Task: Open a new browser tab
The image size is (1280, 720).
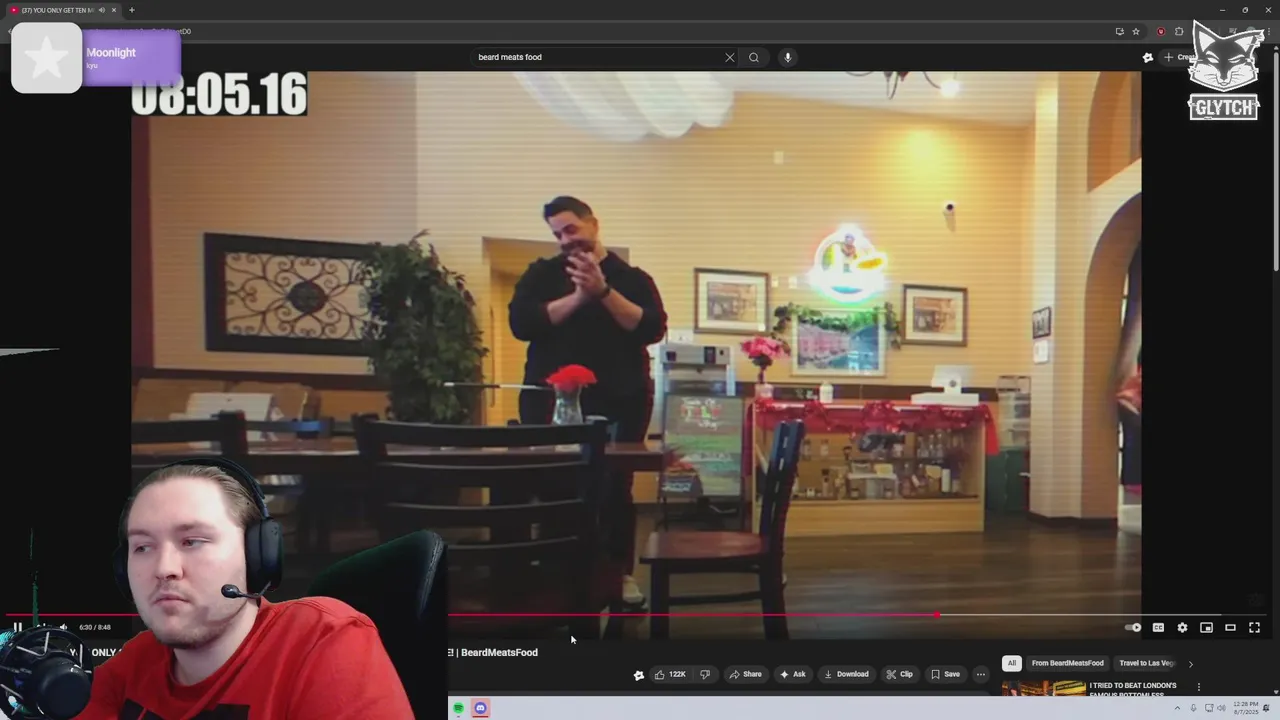Action: (131, 10)
